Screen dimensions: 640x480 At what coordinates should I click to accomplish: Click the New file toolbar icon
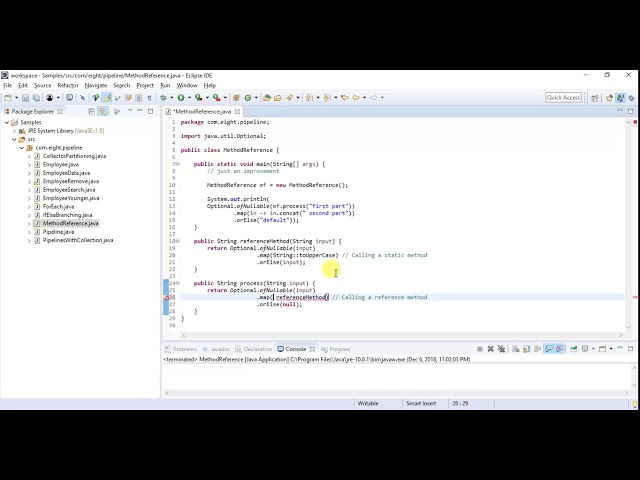pyautogui.click(x=8, y=98)
